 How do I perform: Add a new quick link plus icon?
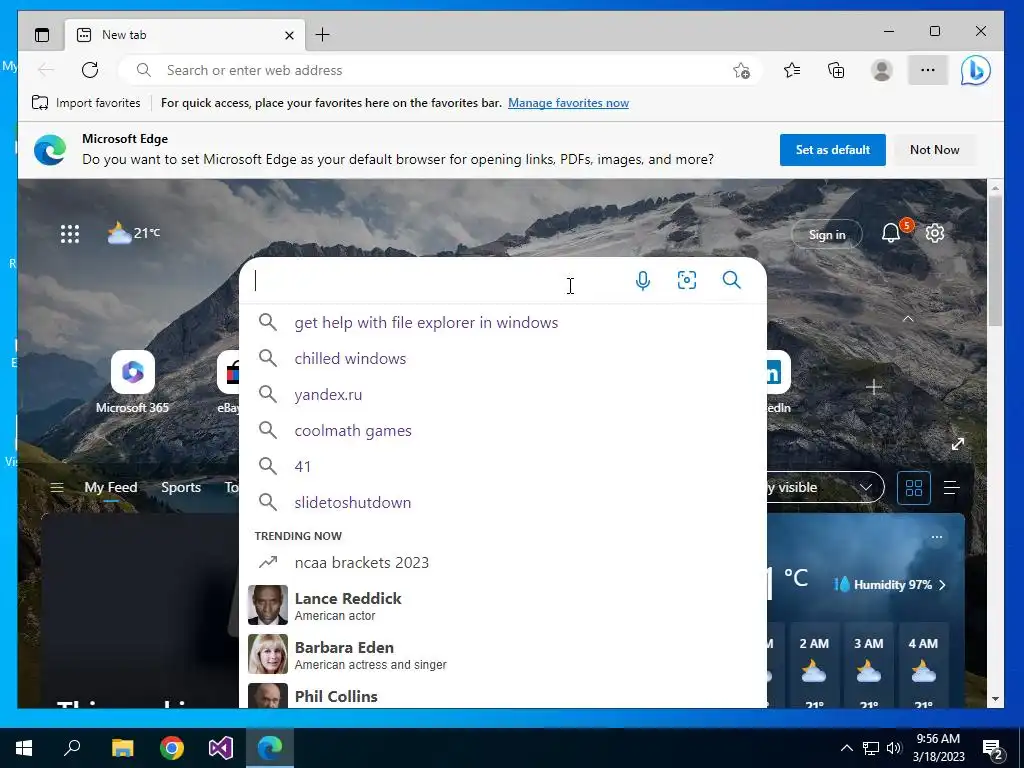coord(874,387)
